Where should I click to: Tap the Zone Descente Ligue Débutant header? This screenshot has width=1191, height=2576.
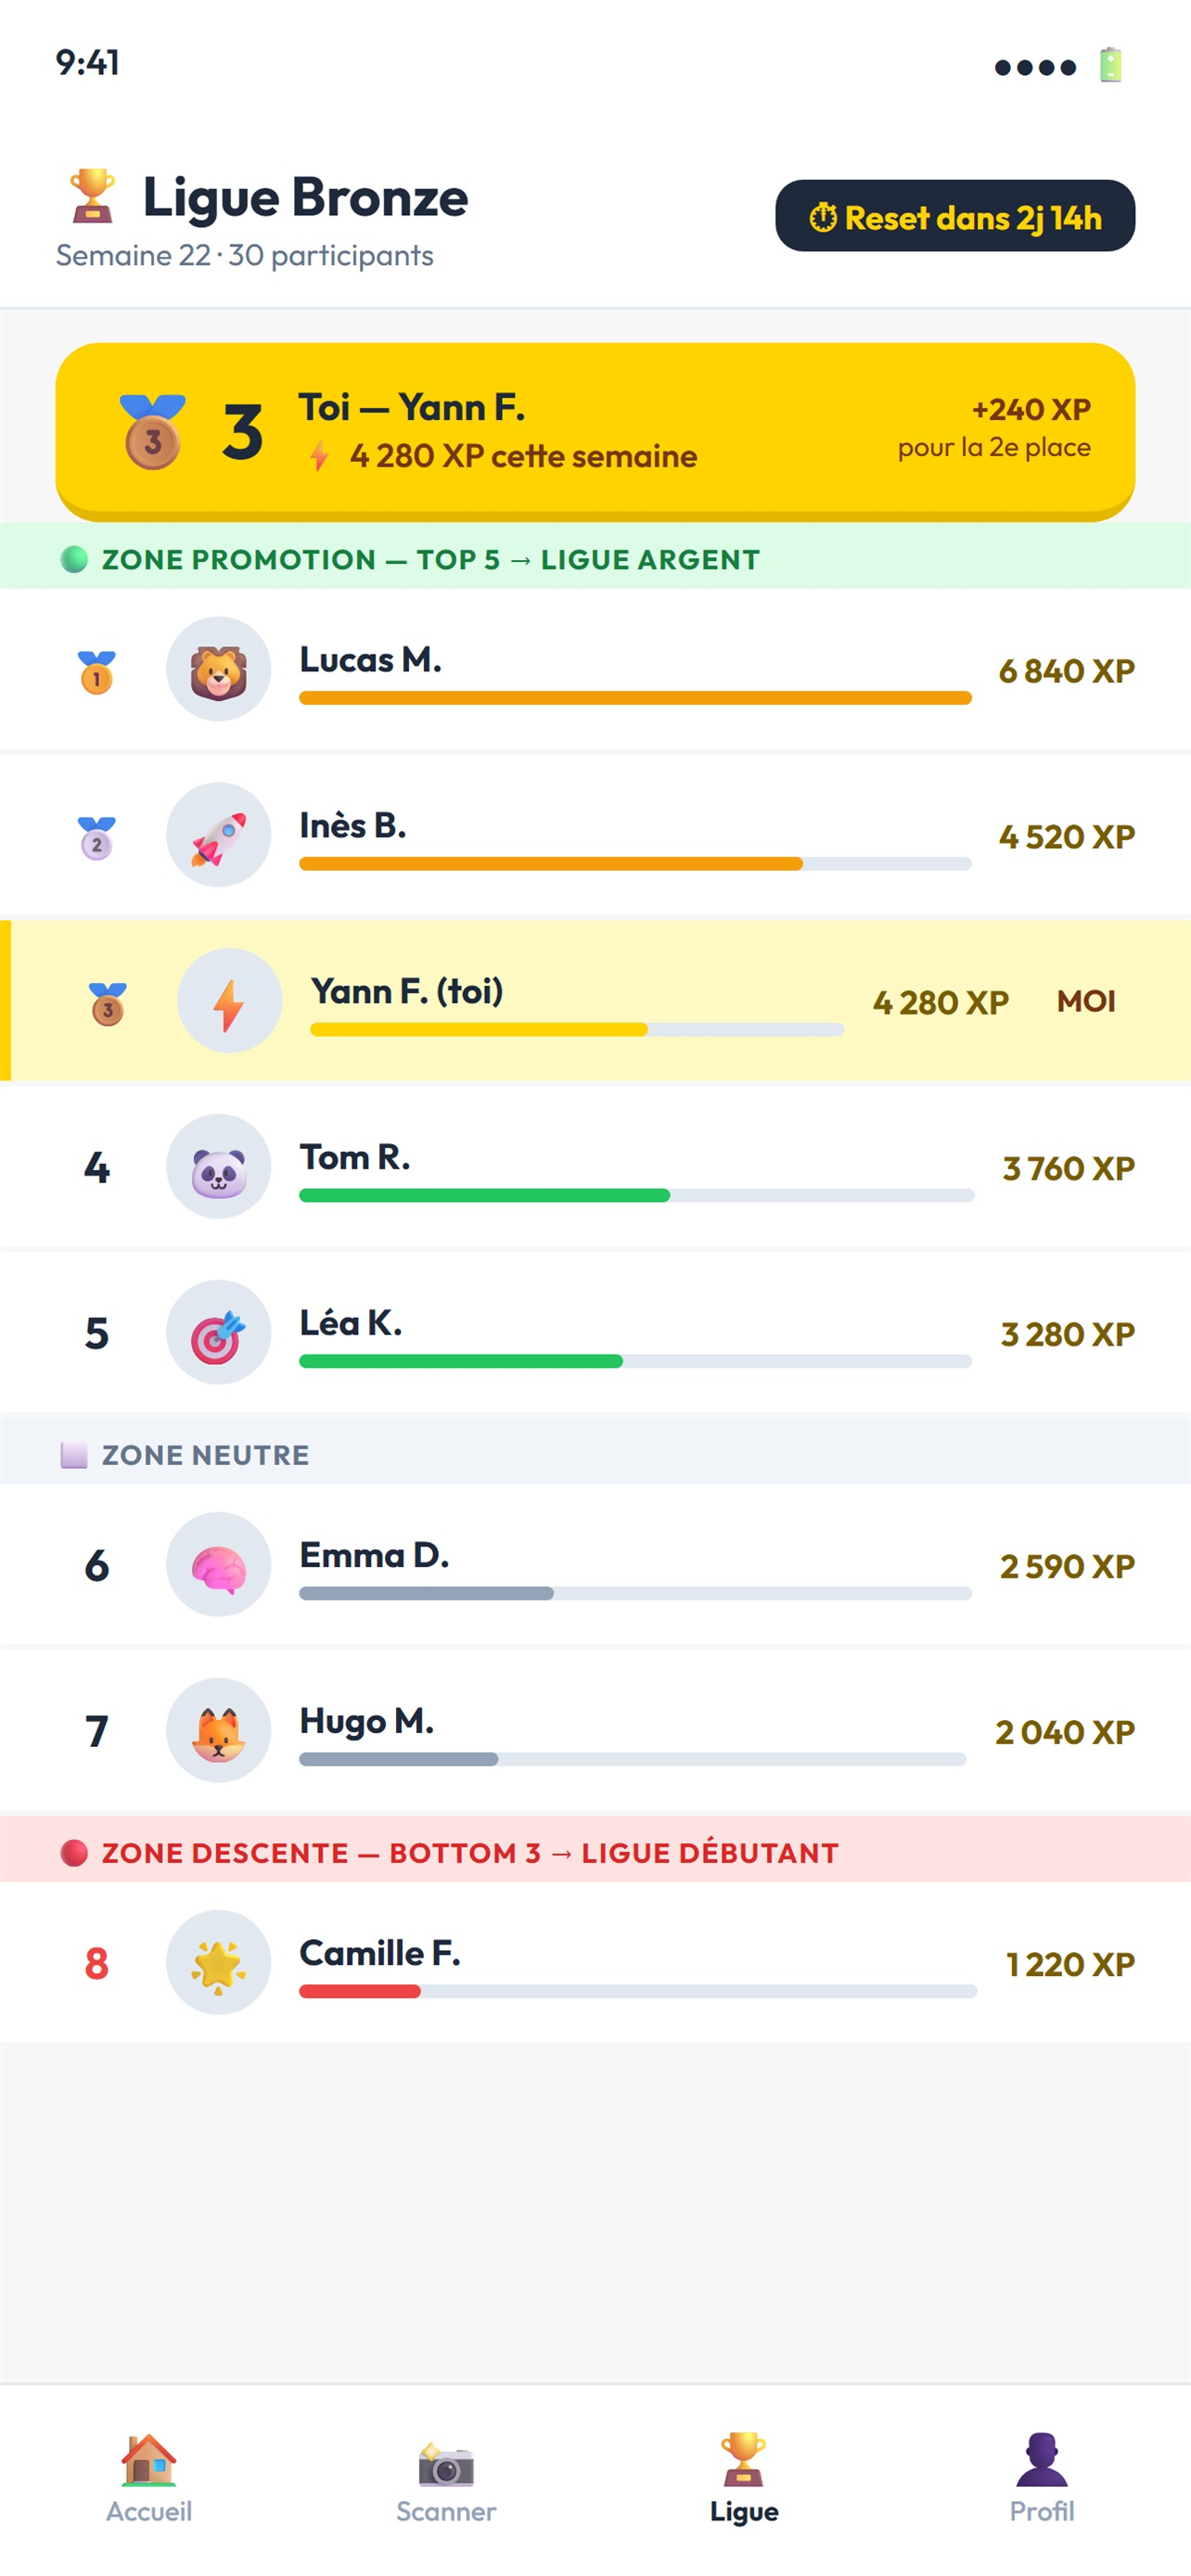tap(595, 1853)
